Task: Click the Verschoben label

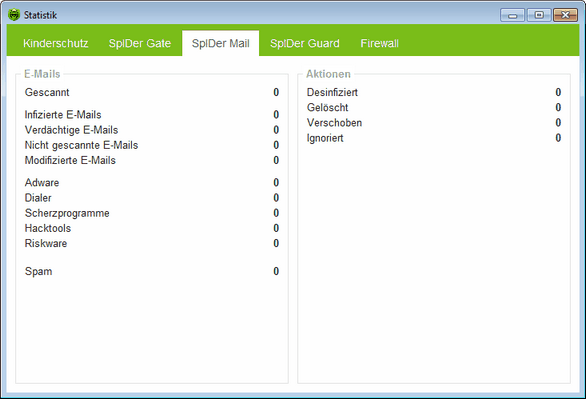Action: point(334,123)
